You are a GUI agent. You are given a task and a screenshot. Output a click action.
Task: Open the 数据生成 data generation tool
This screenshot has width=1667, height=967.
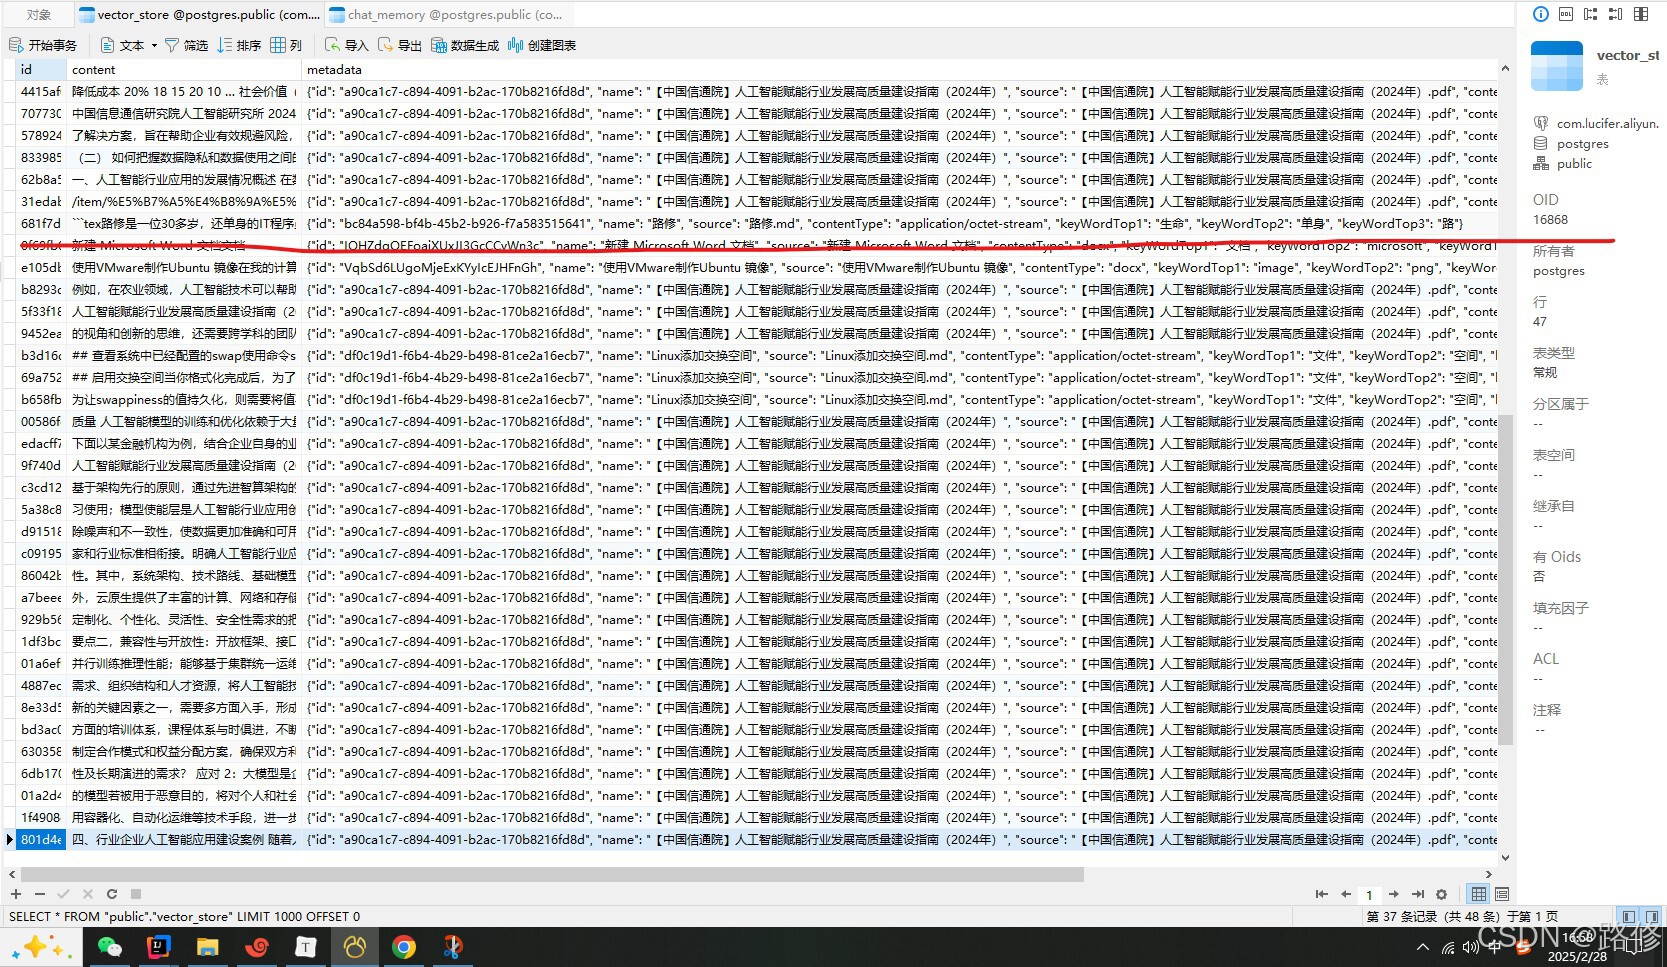465,45
